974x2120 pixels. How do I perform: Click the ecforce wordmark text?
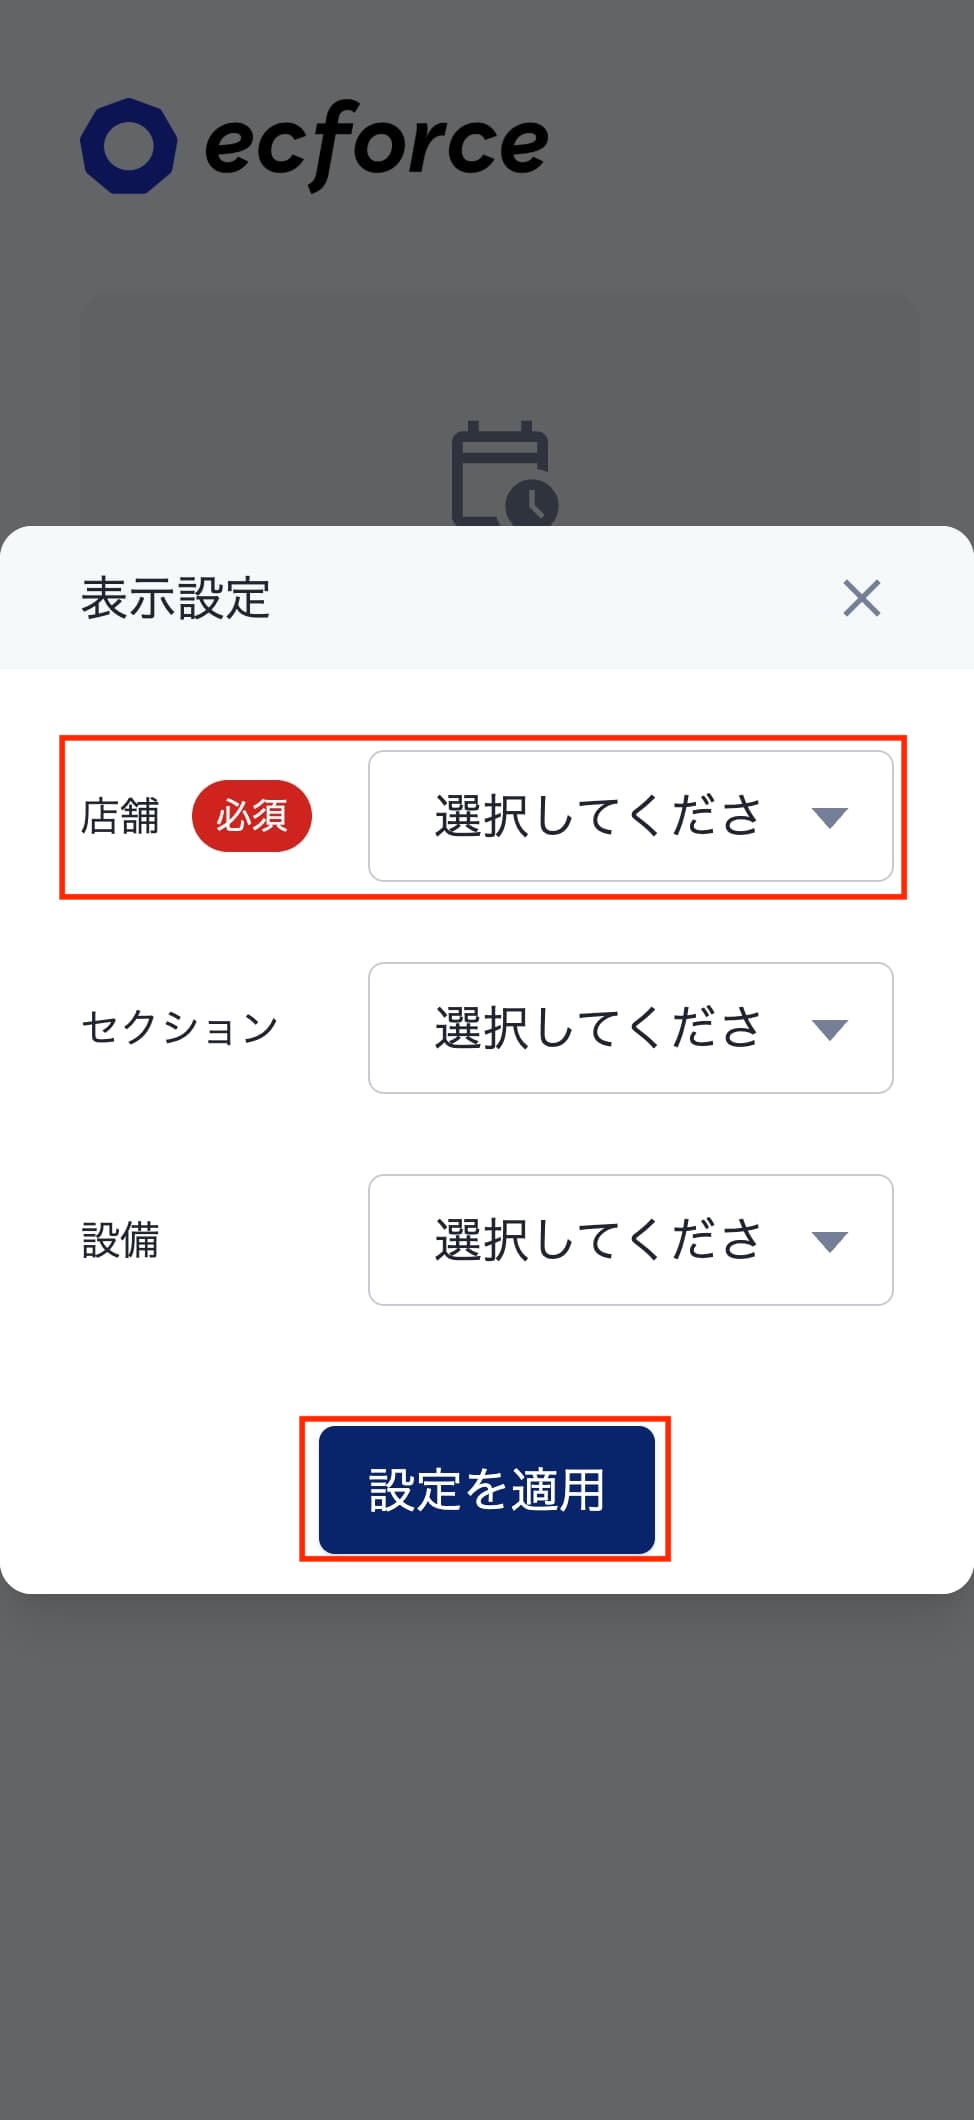point(376,145)
